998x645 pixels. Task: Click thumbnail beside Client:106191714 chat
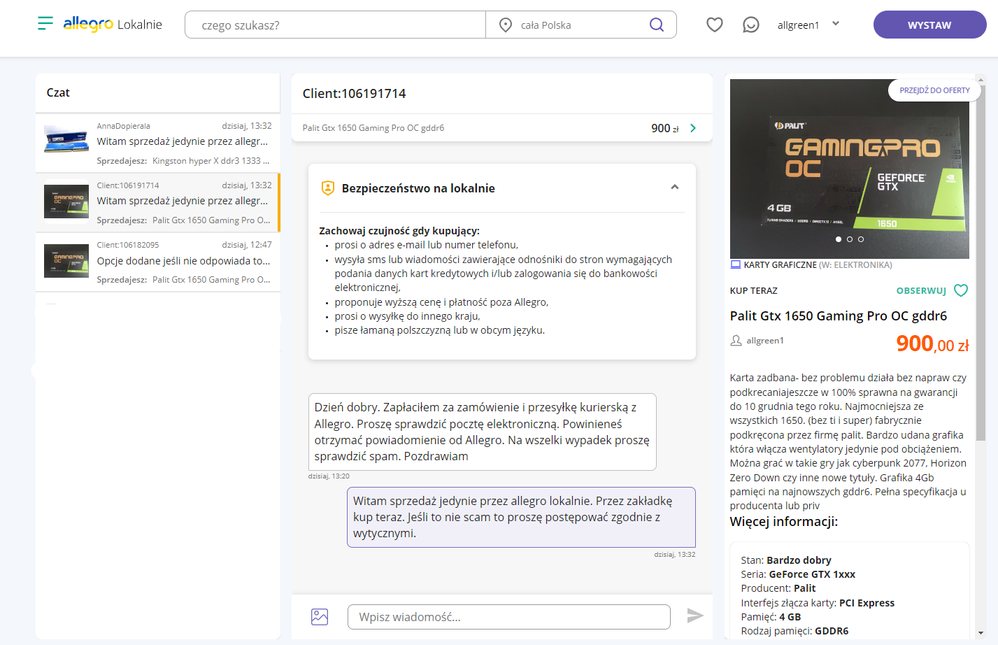tap(66, 202)
